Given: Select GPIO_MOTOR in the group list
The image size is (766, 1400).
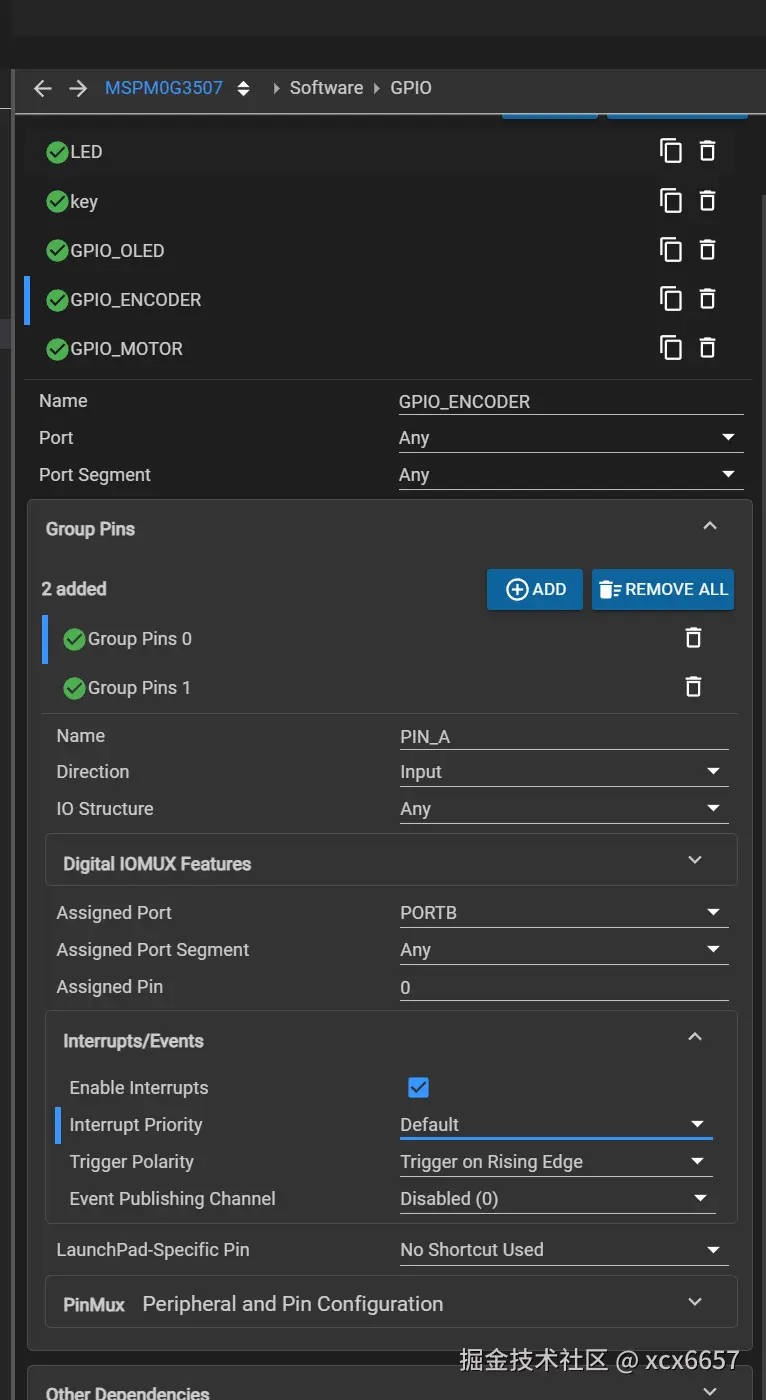Looking at the screenshot, I should coord(126,349).
